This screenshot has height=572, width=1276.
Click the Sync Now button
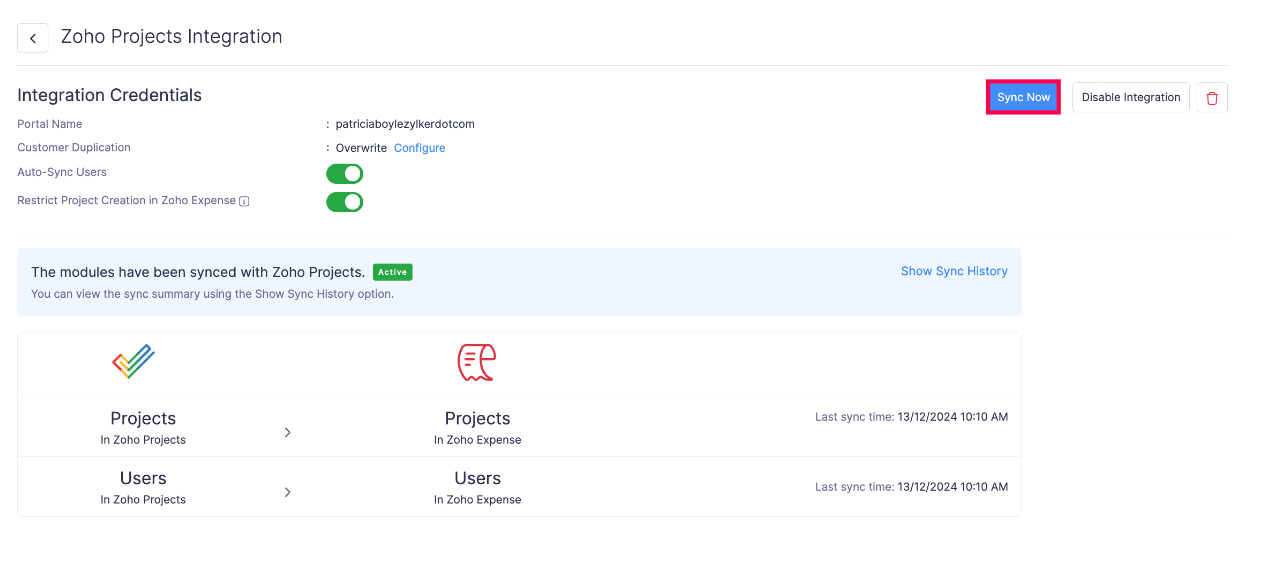[1023, 97]
